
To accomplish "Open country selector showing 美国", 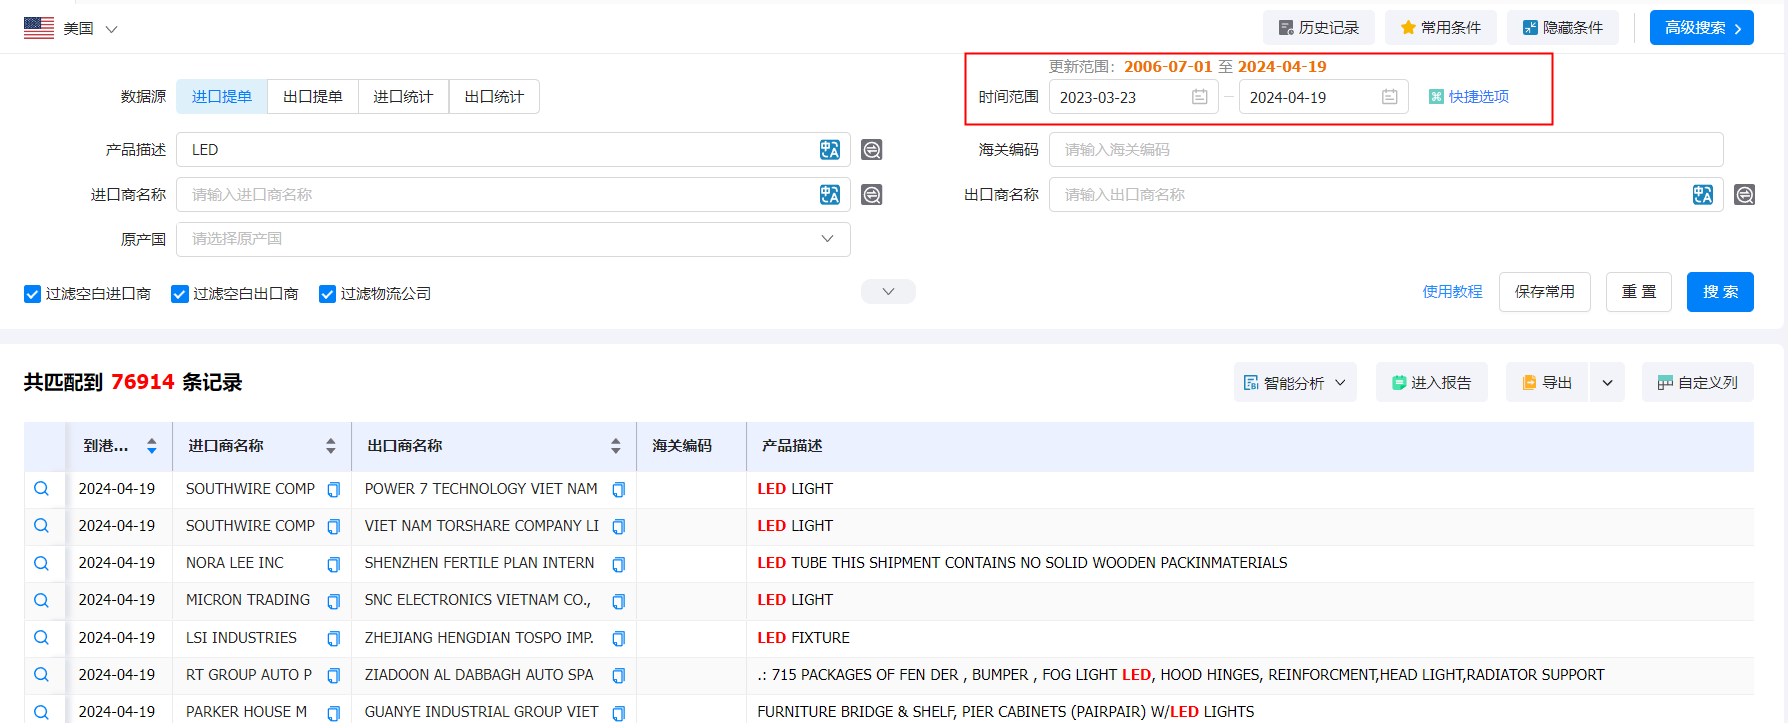I will coord(71,29).
